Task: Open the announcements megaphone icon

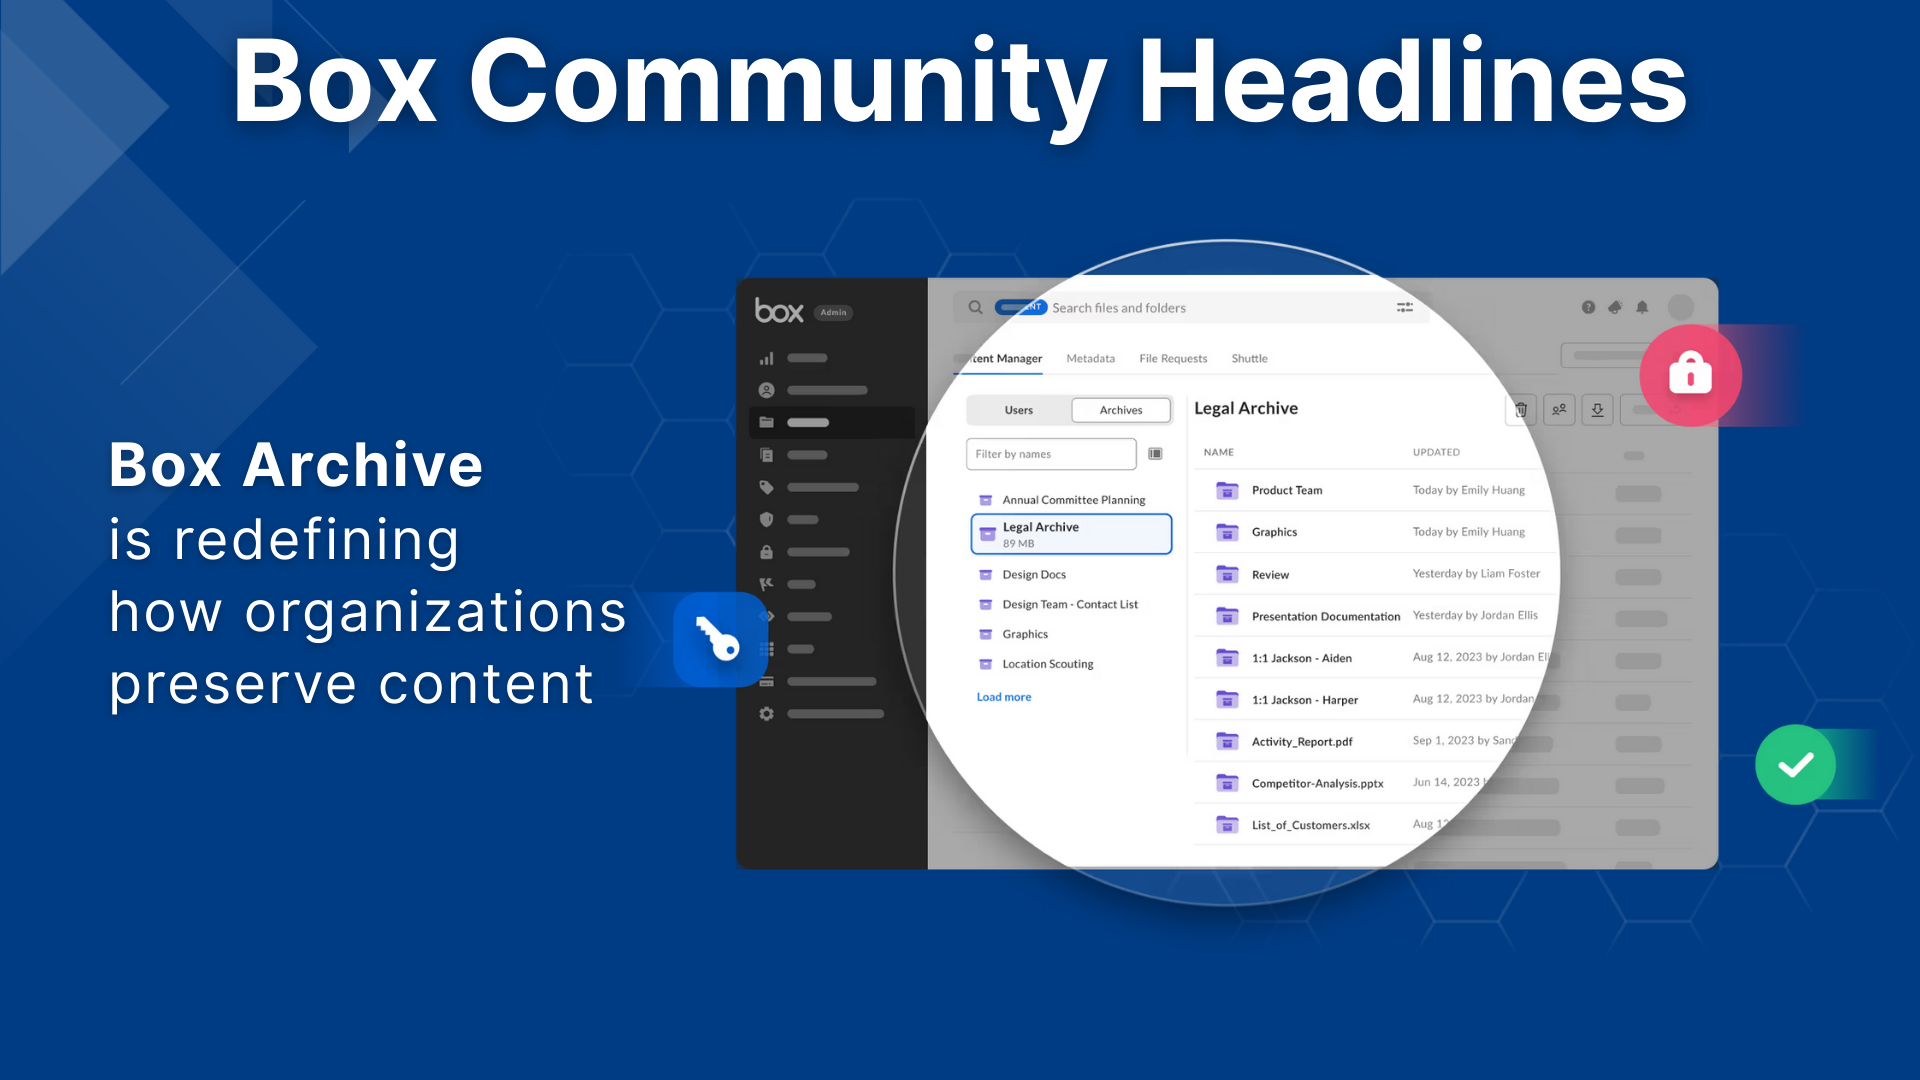Action: 1615,307
